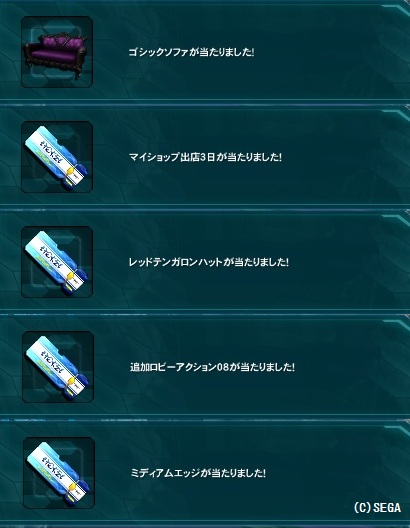Viewport: 410px width, 528px height.
Task: Select the ticket icon beside マイショップ出店3日
Action: point(57,157)
